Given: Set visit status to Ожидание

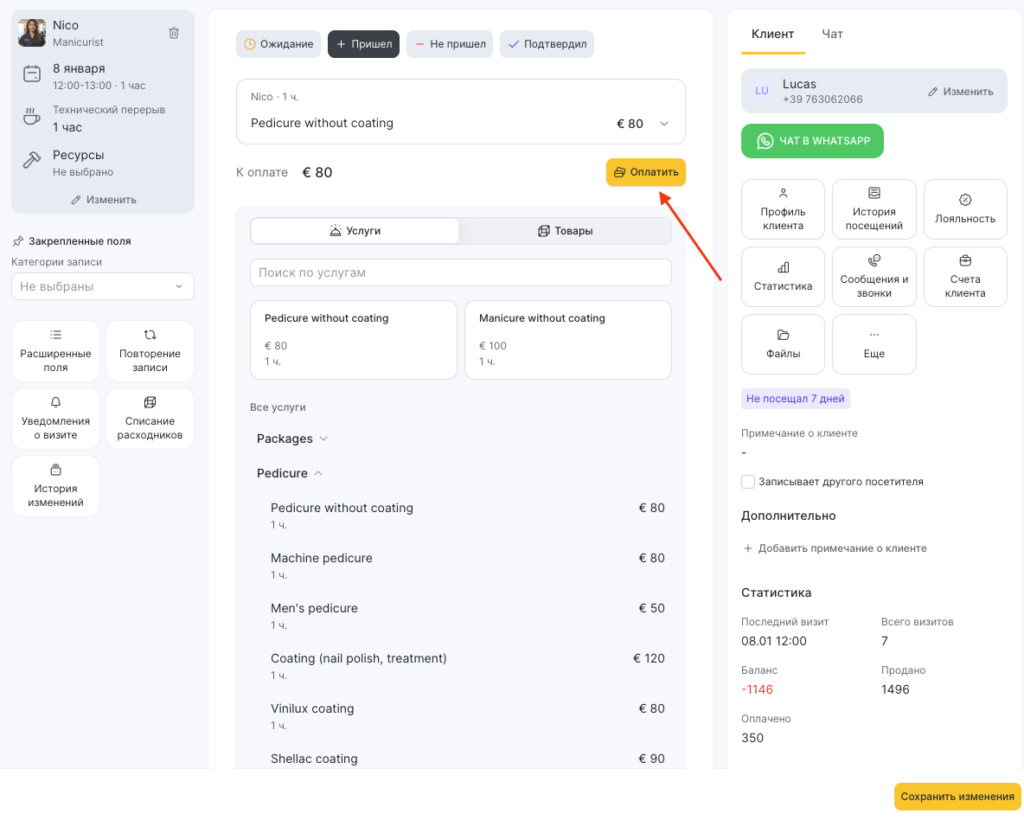Looking at the screenshot, I should (x=278, y=44).
